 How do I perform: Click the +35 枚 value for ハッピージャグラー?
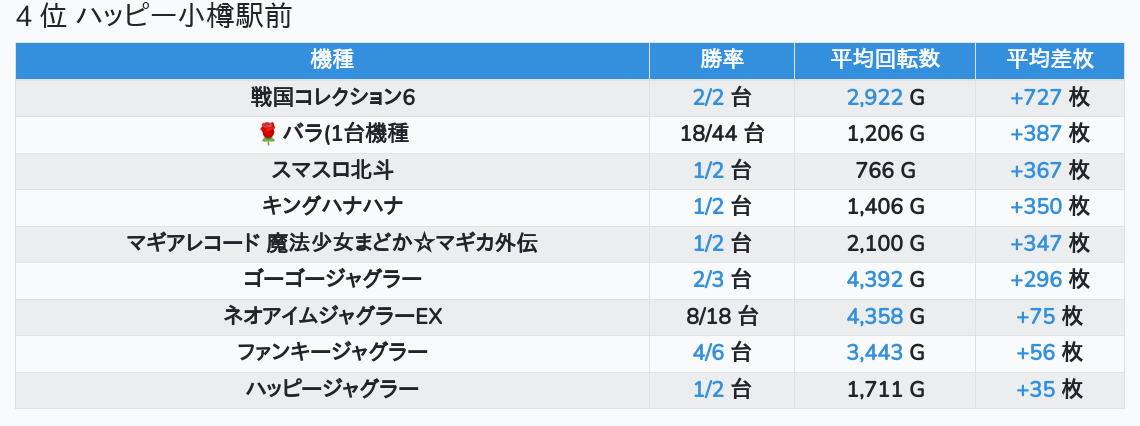[x=1050, y=389]
